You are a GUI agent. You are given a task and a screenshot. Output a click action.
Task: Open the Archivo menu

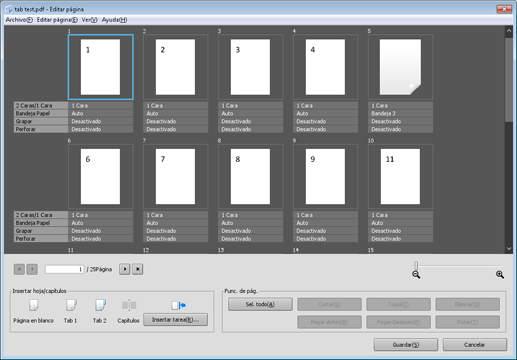(19, 20)
